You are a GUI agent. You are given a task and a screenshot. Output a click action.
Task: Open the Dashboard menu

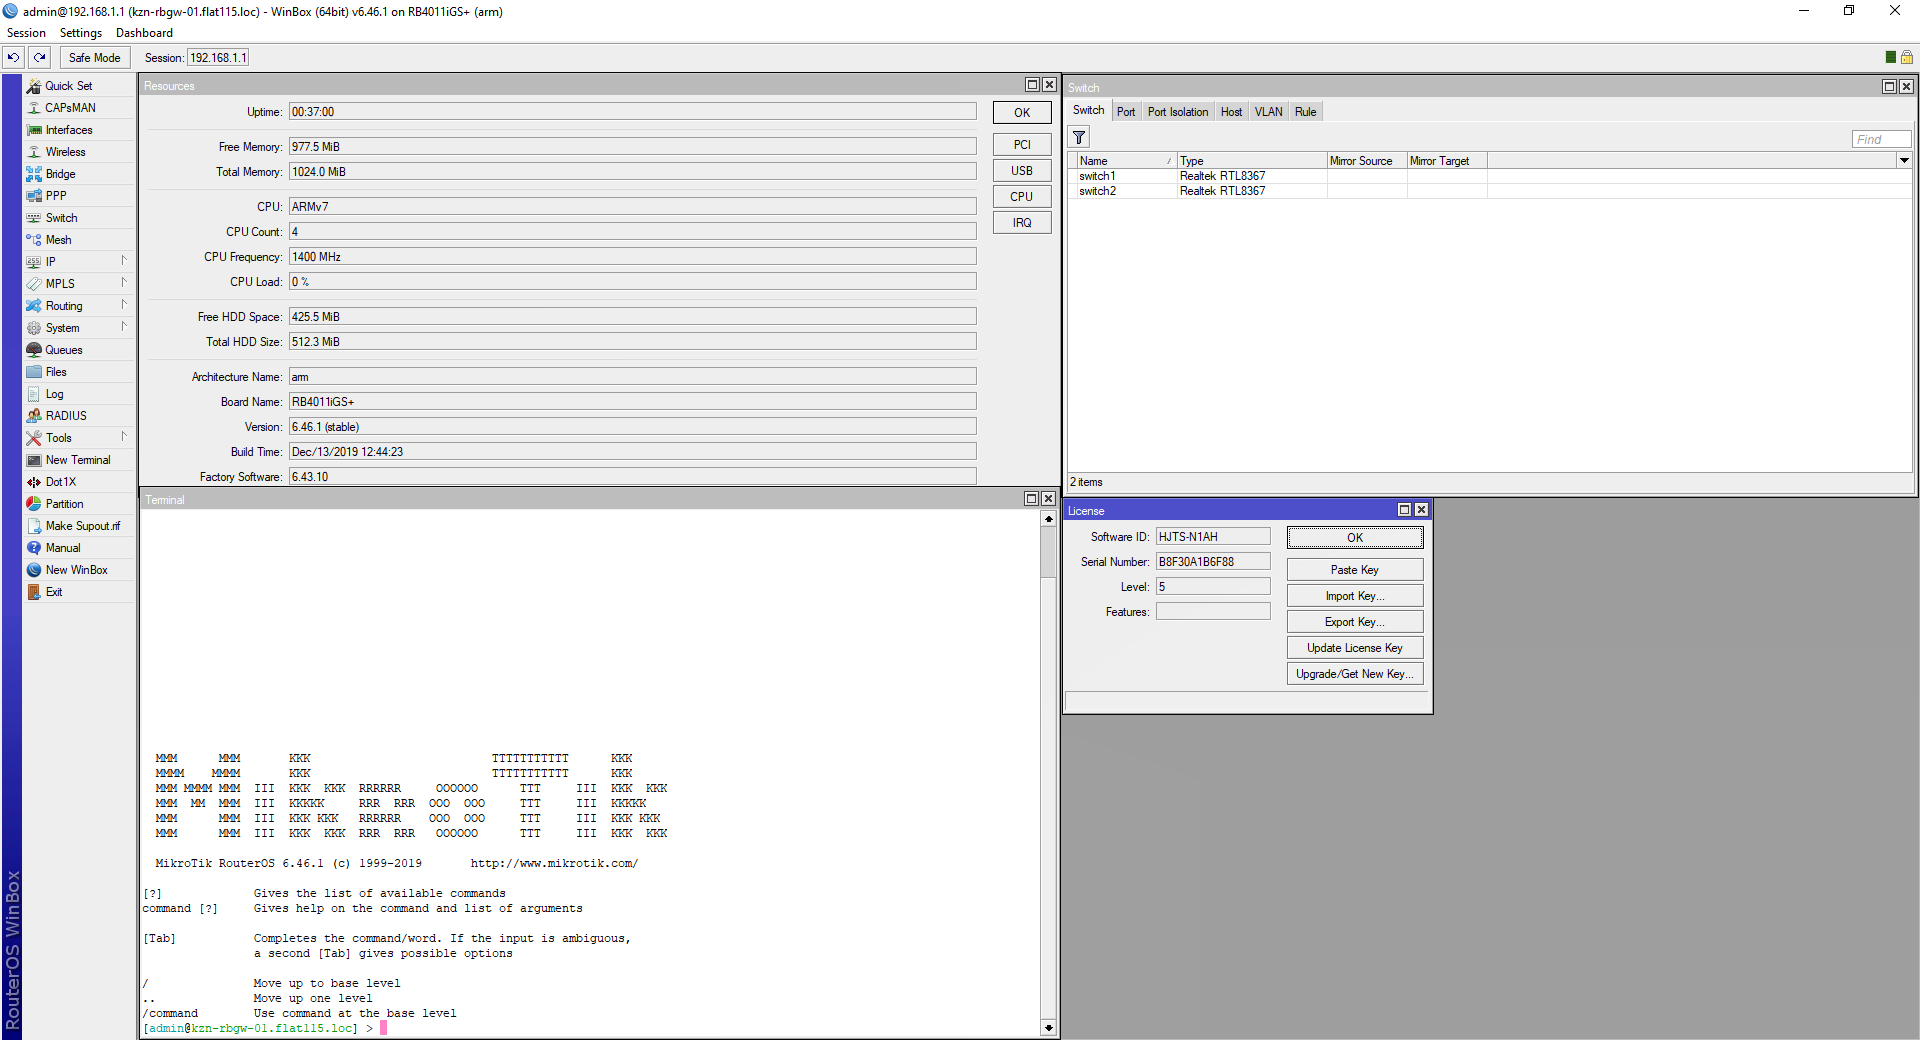coord(144,33)
